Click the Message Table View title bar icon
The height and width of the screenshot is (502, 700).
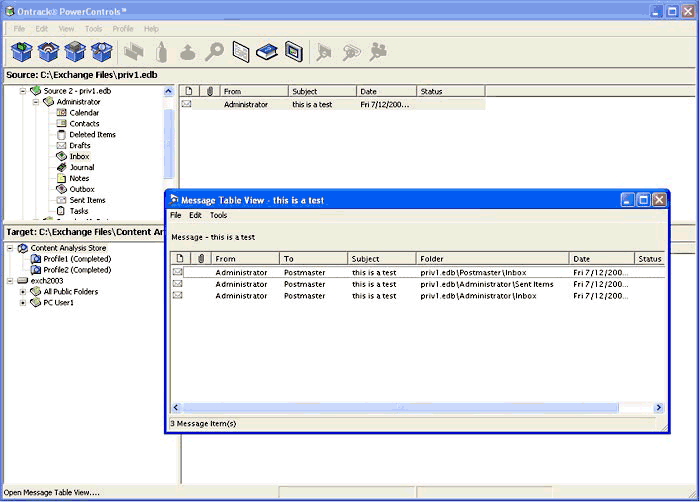pyautogui.click(x=174, y=200)
